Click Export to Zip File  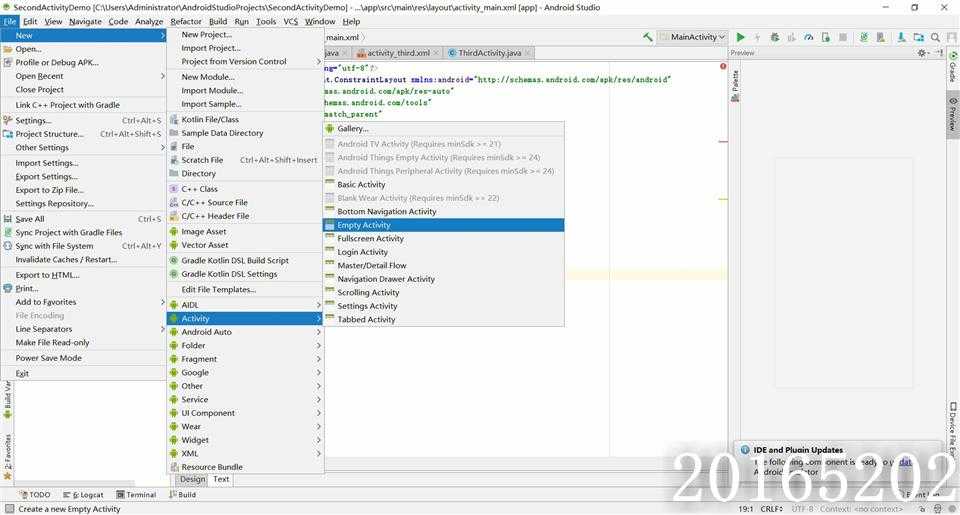coord(84,190)
